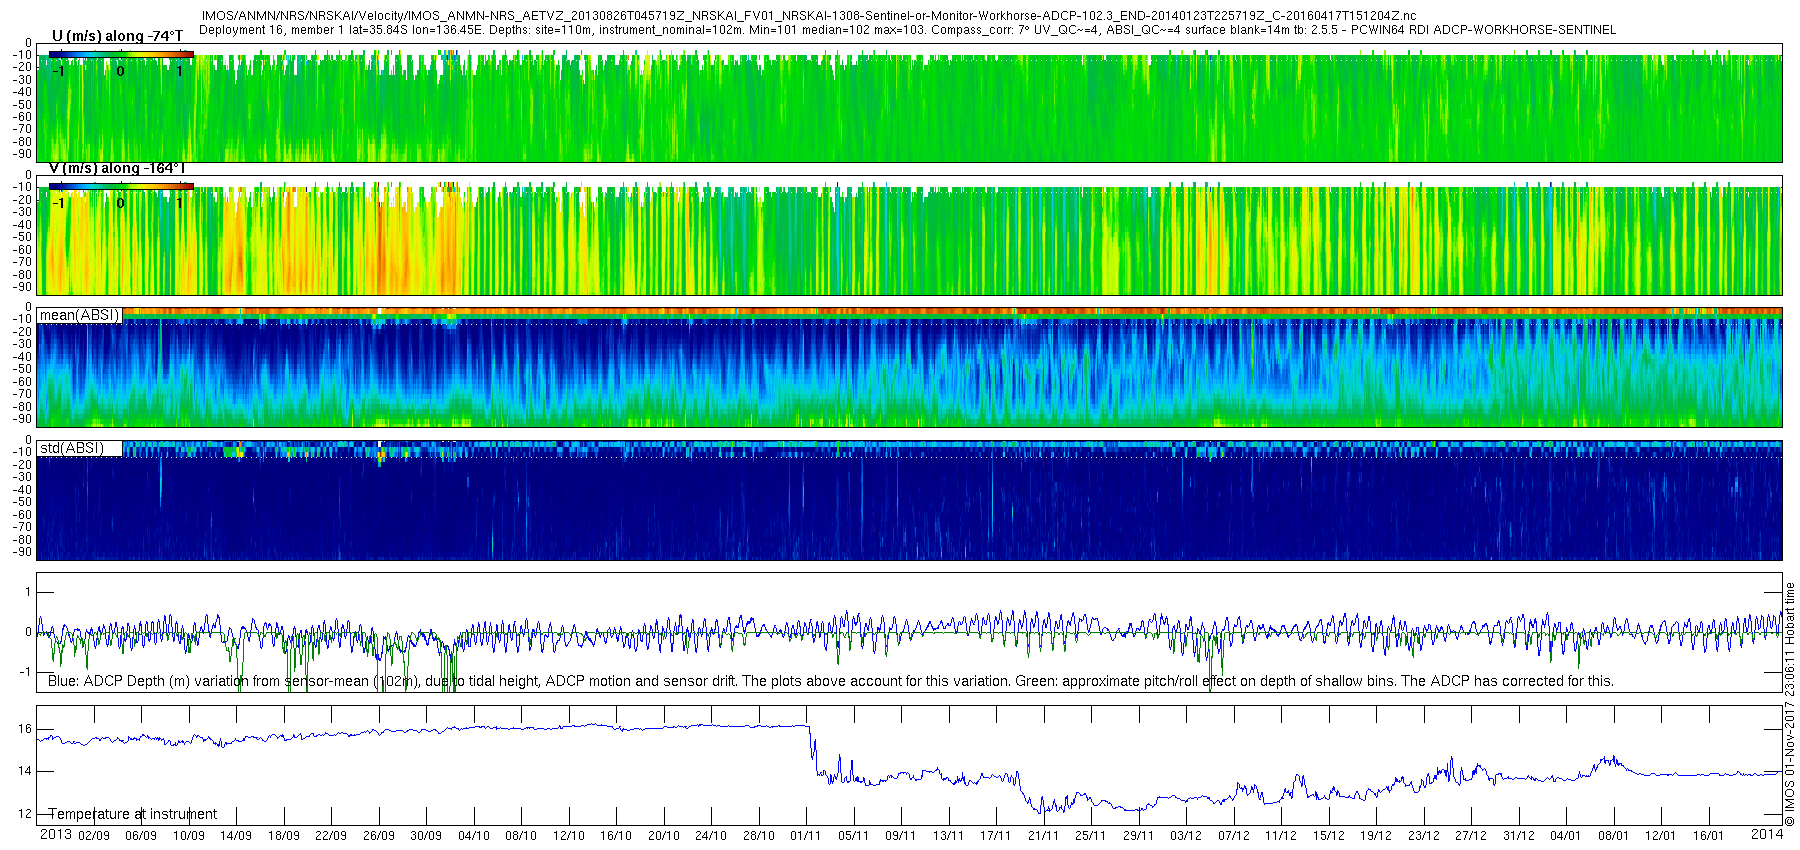Click the NetCDF file path title at top
The width and height of the screenshot is (1800, 850).
point(808,16)
